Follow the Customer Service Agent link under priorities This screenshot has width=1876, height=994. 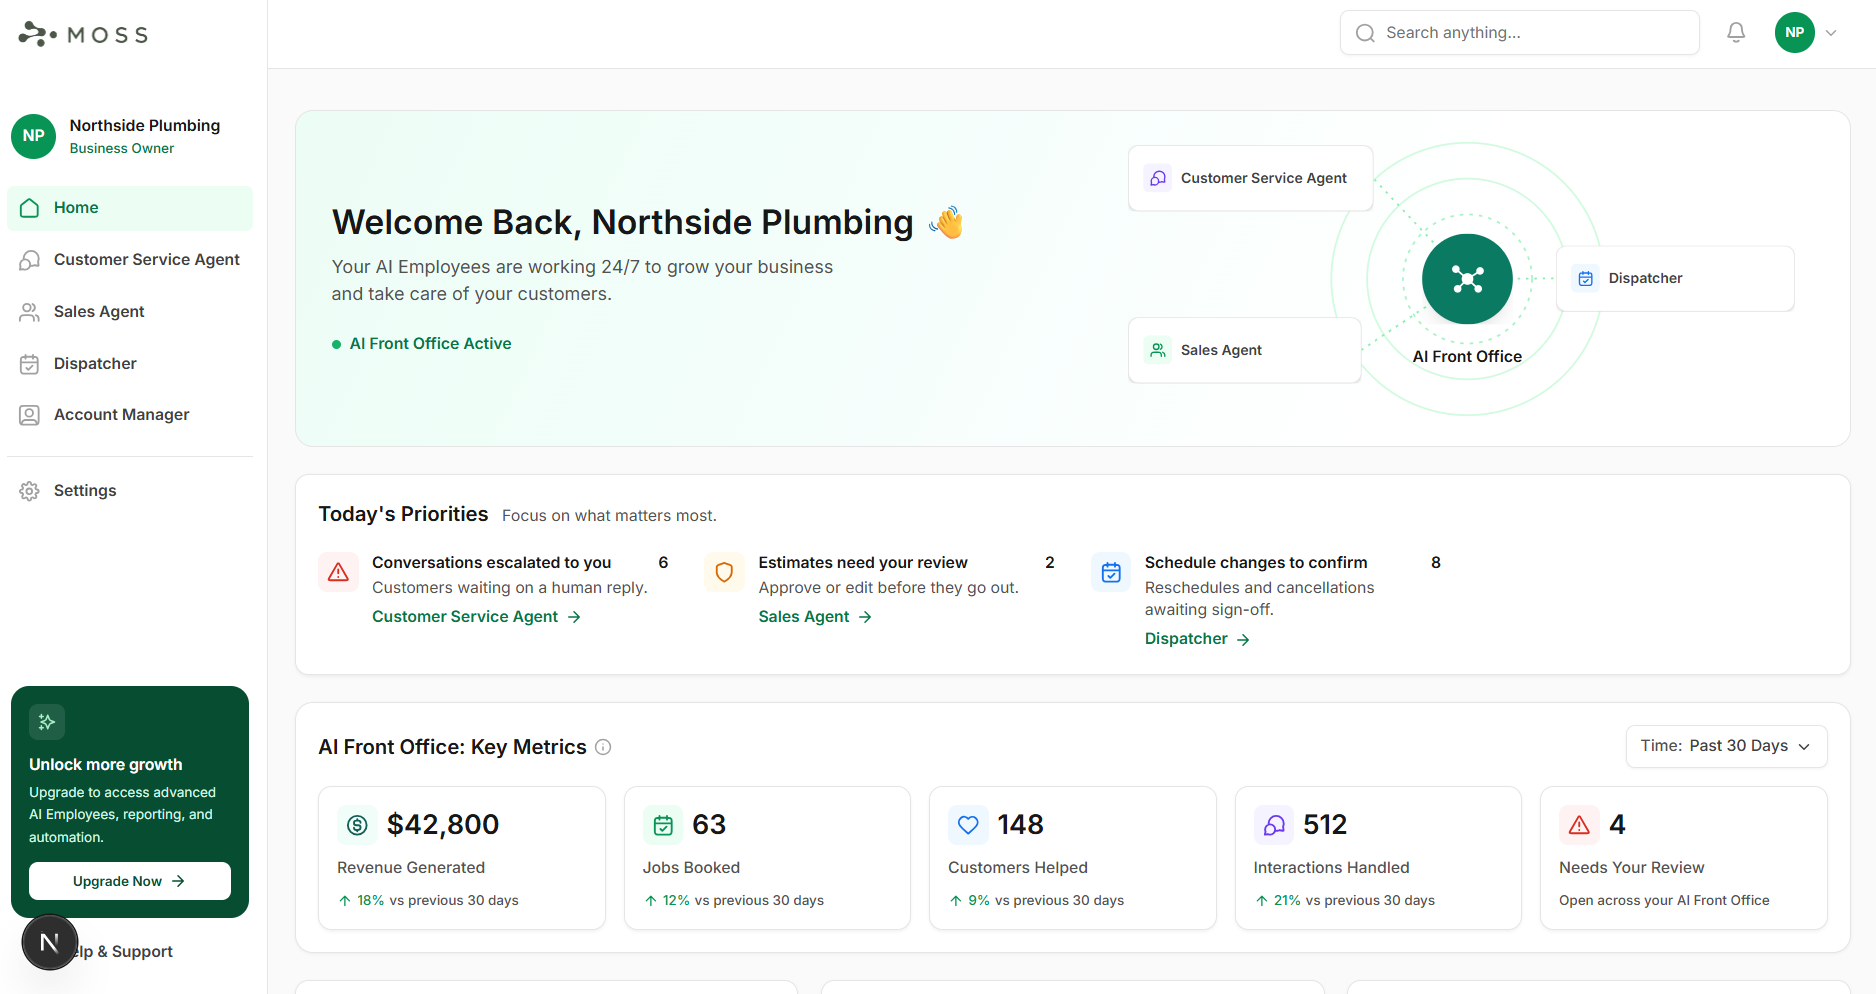(x=476, y=617)
